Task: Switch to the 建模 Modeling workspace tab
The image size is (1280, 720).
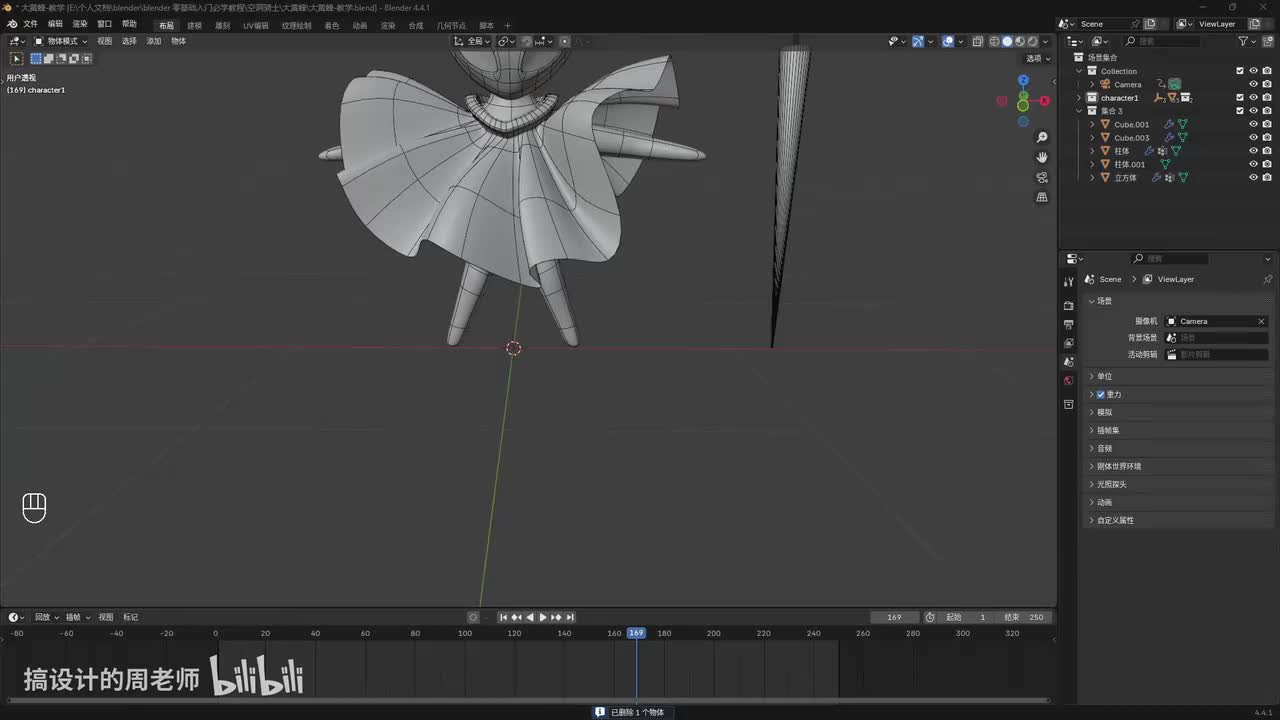Action: click(x=194, y=25)
